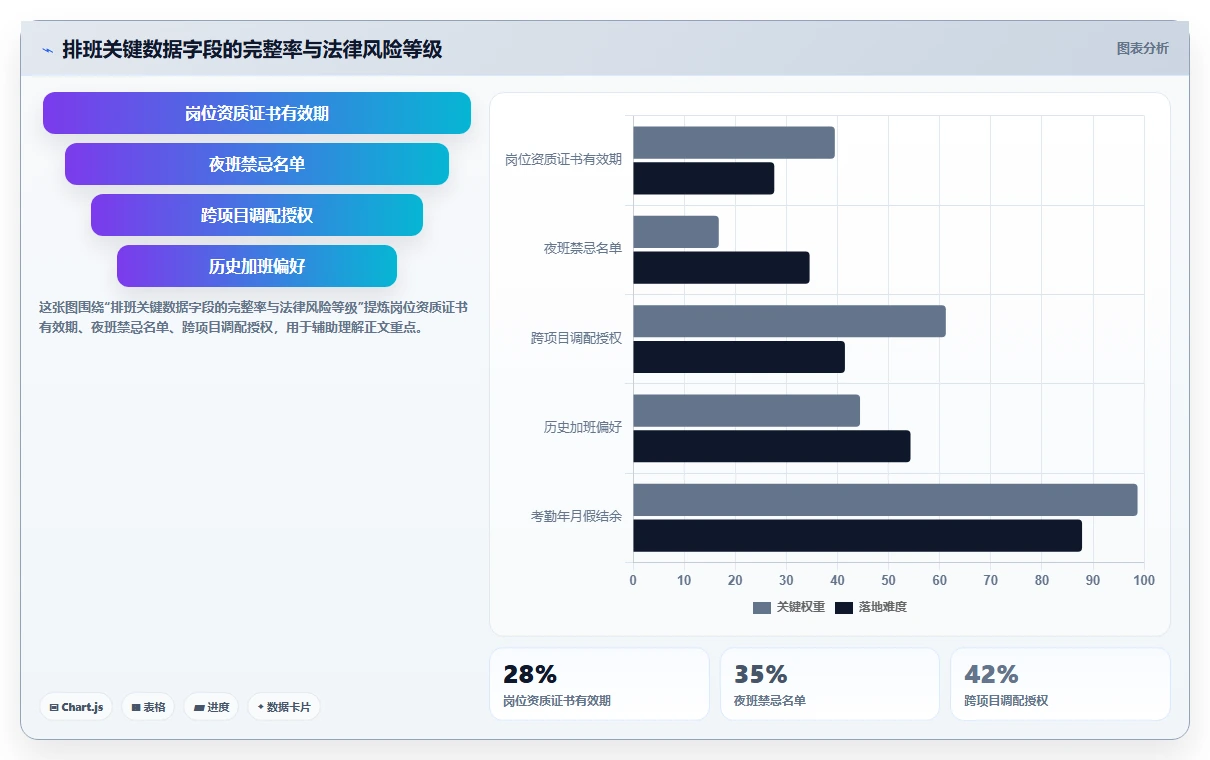This screenshot has height=760, width=1210.
Task: Select the 岗位资质证书有效期 funnel stage
Action: (x=257, y=113)
